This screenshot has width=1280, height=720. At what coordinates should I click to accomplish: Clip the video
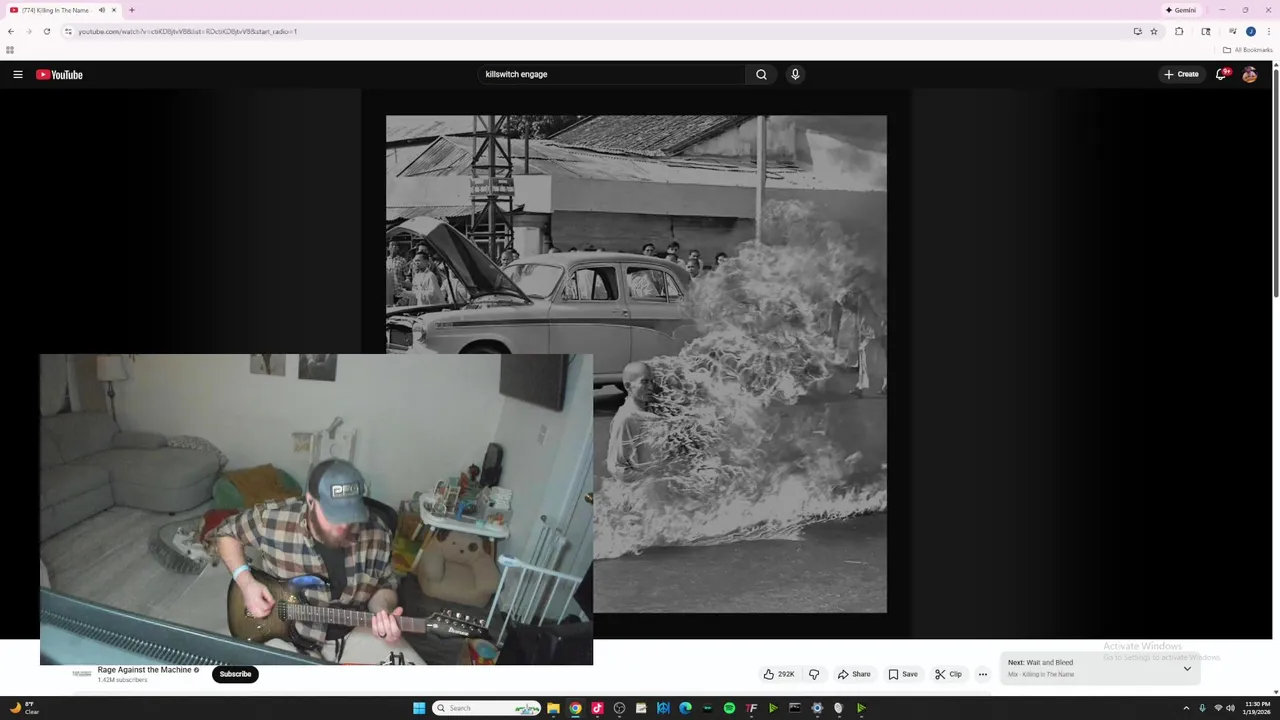click(x=948, y=674)
